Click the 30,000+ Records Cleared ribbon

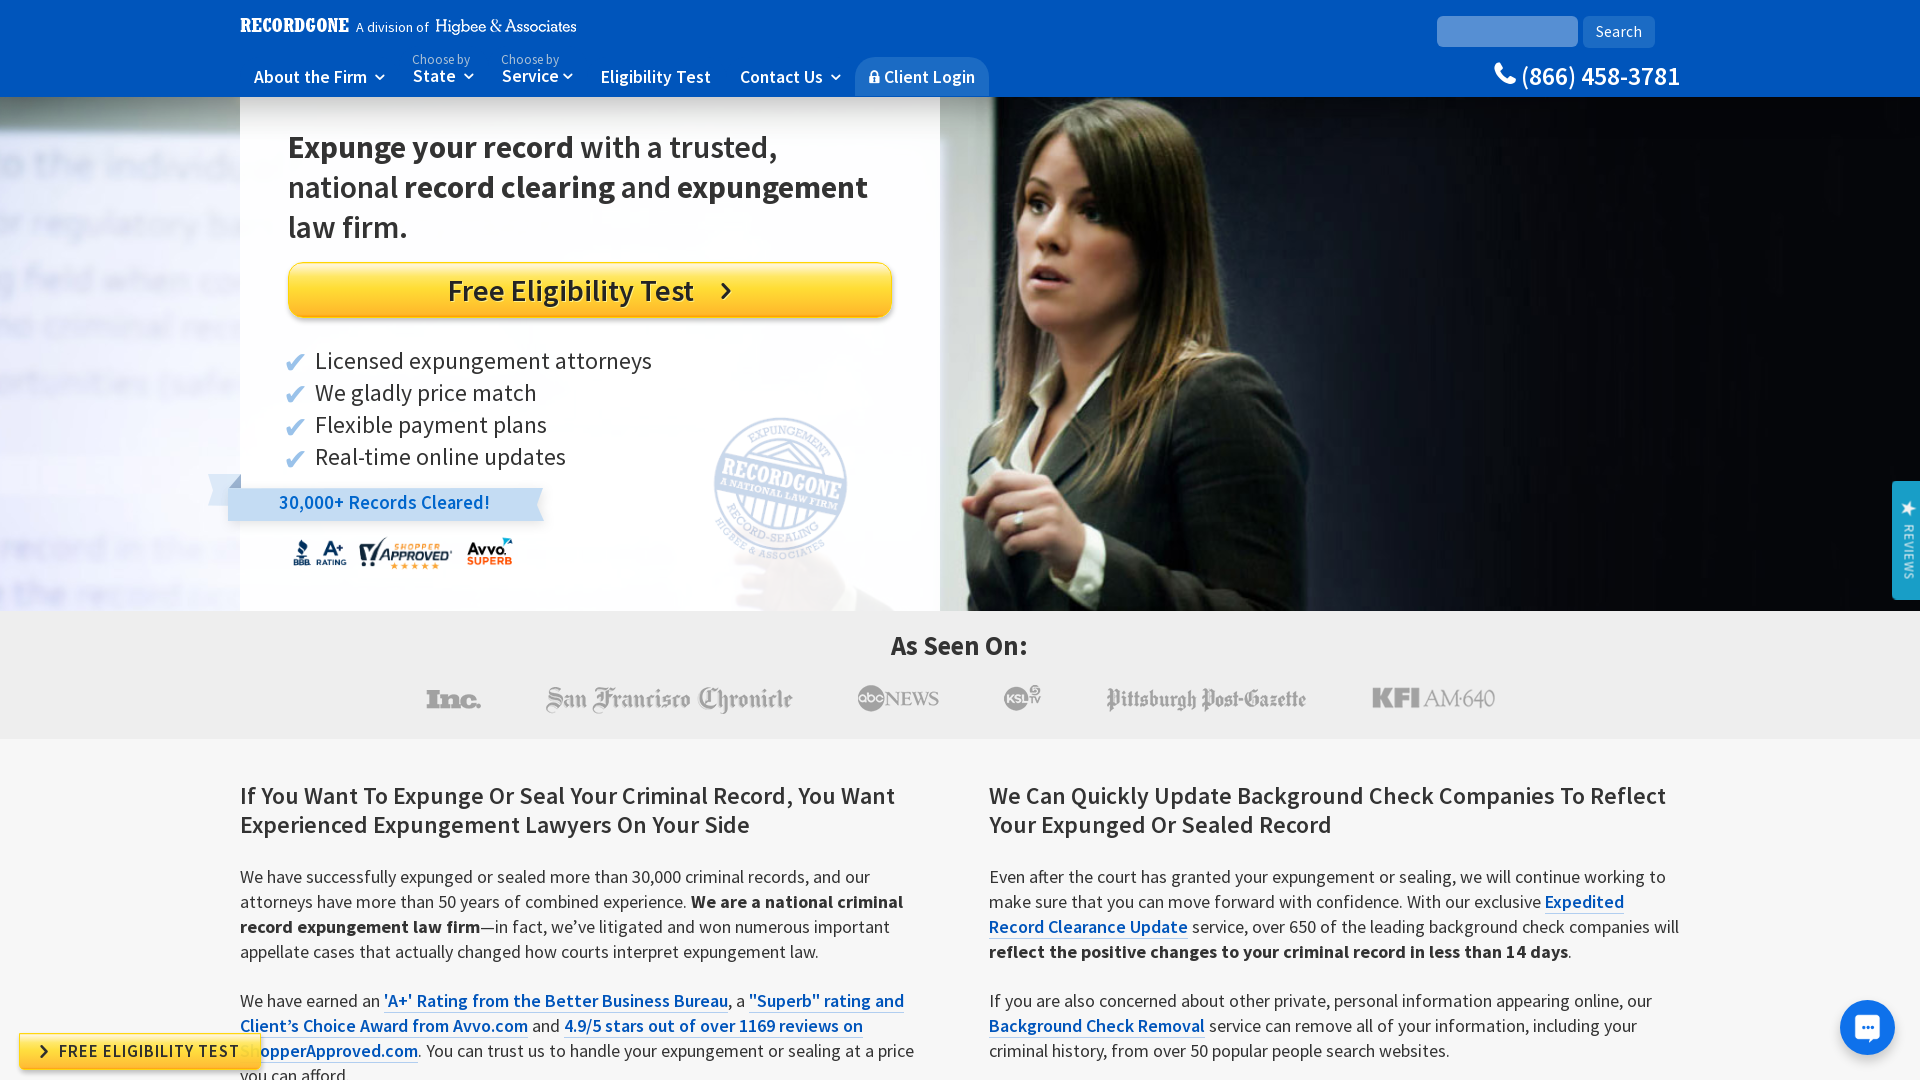pos(384,503)
